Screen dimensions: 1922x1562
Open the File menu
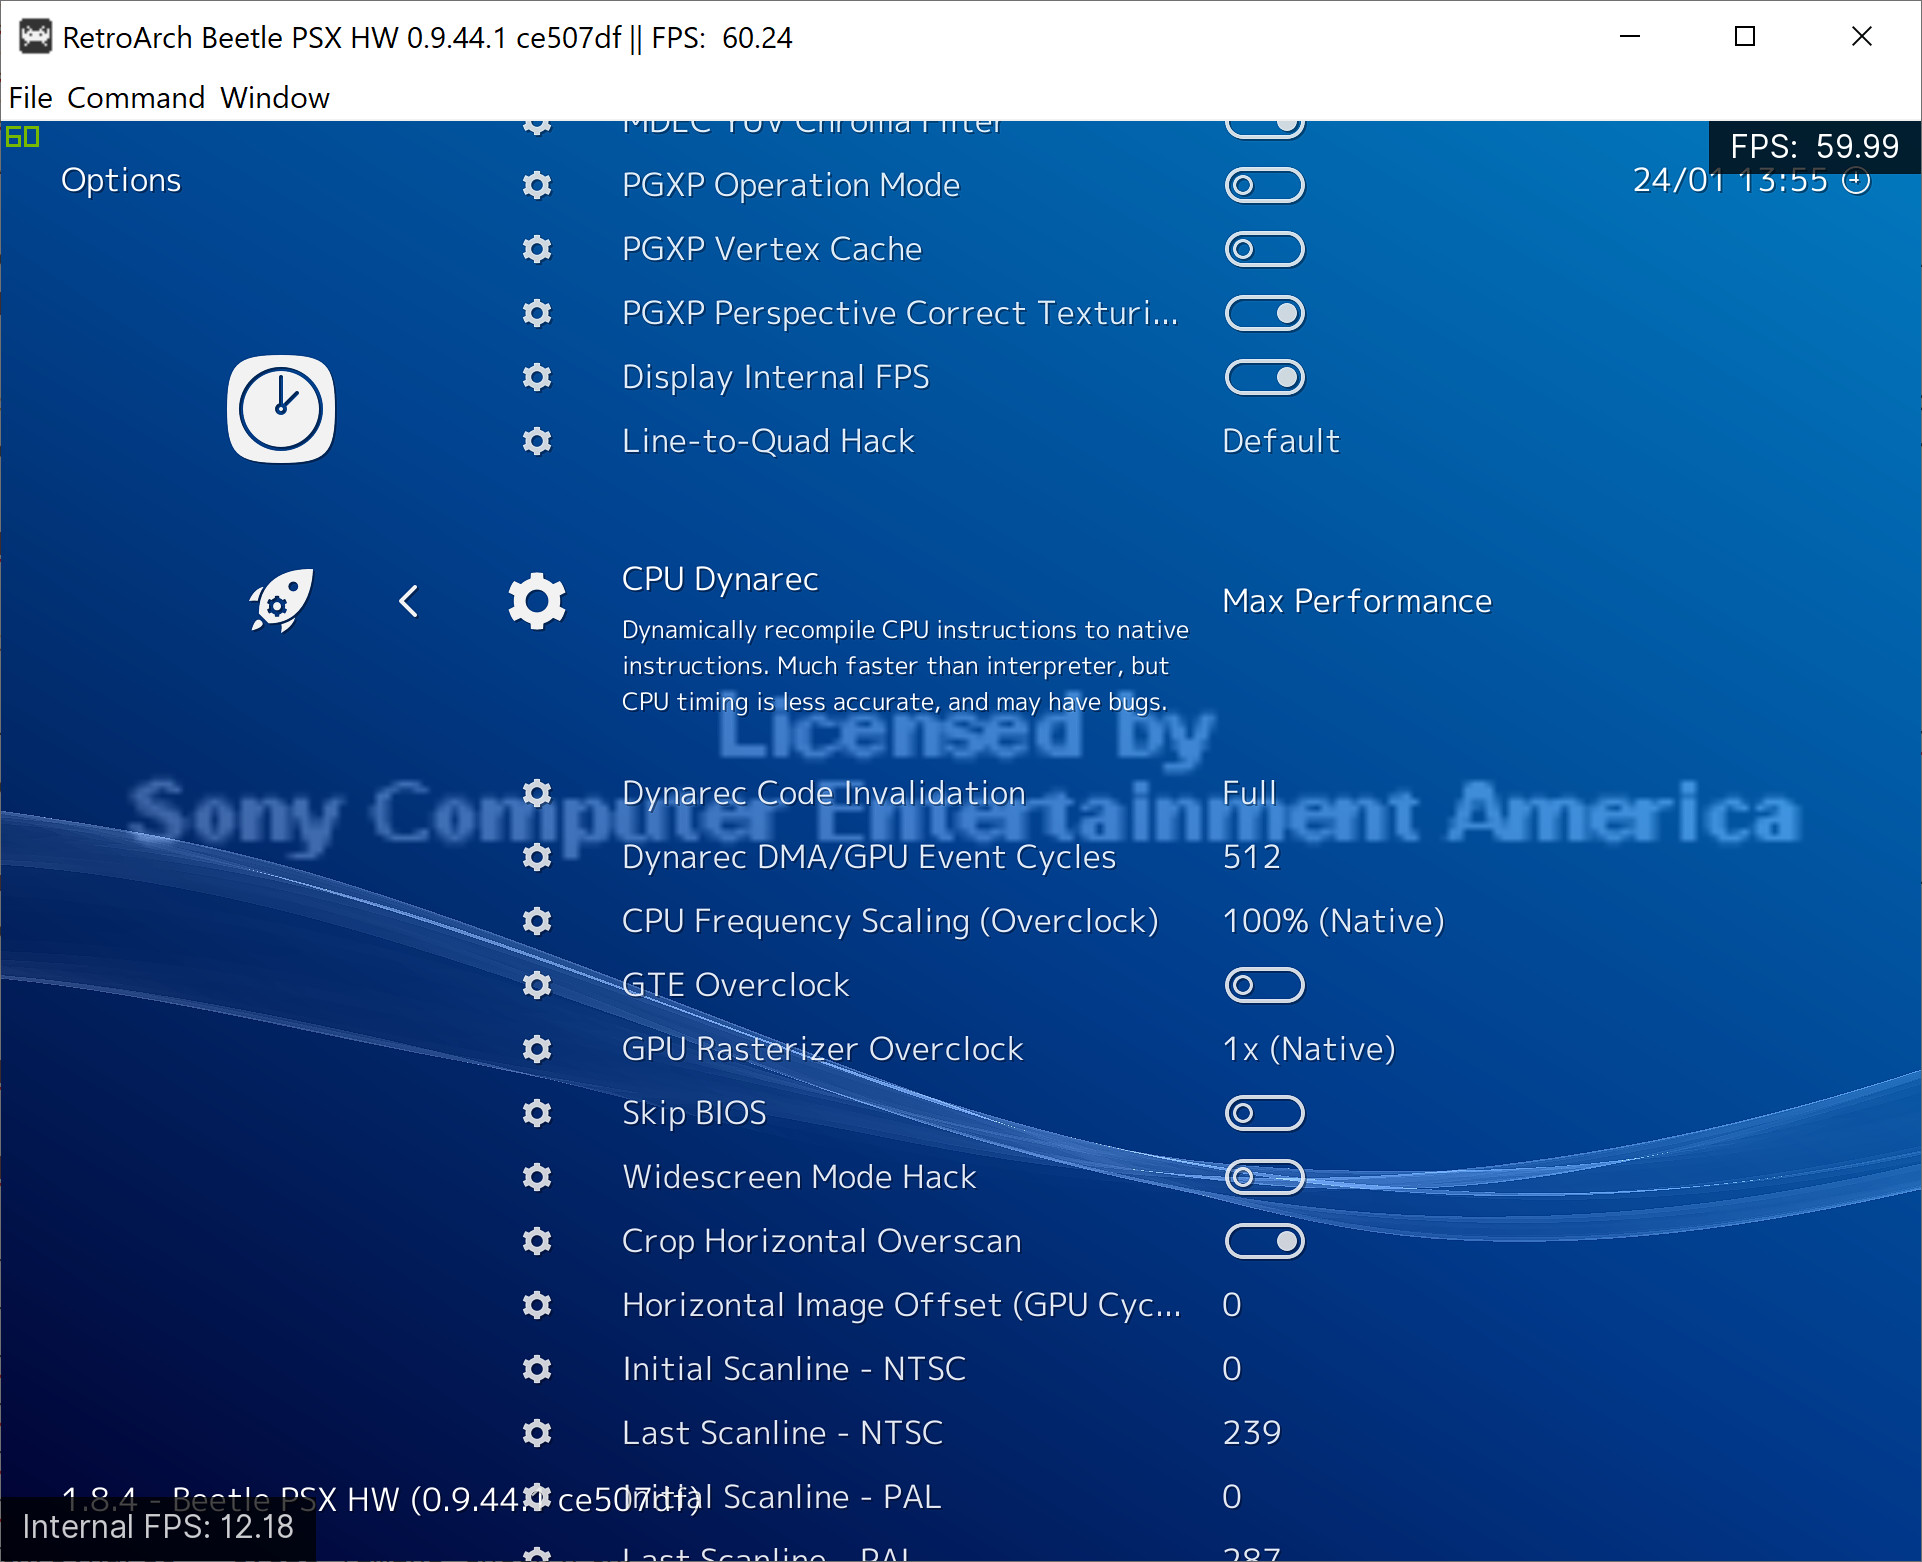[30, 98]
